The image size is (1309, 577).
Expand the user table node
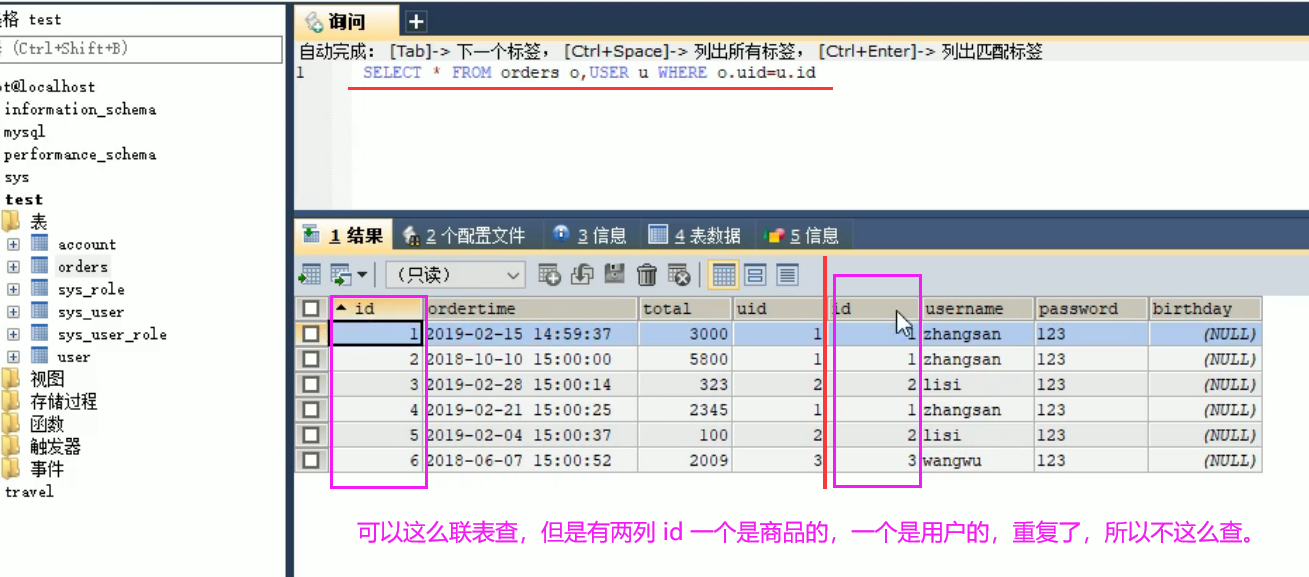(x=13, y=357)
